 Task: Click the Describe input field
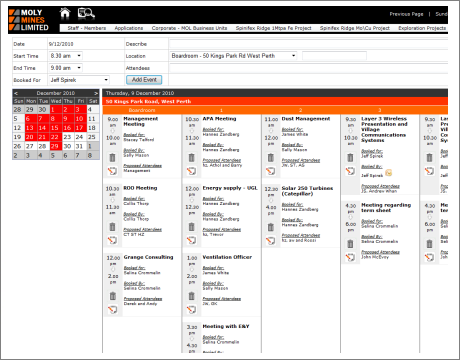[308, 44]
